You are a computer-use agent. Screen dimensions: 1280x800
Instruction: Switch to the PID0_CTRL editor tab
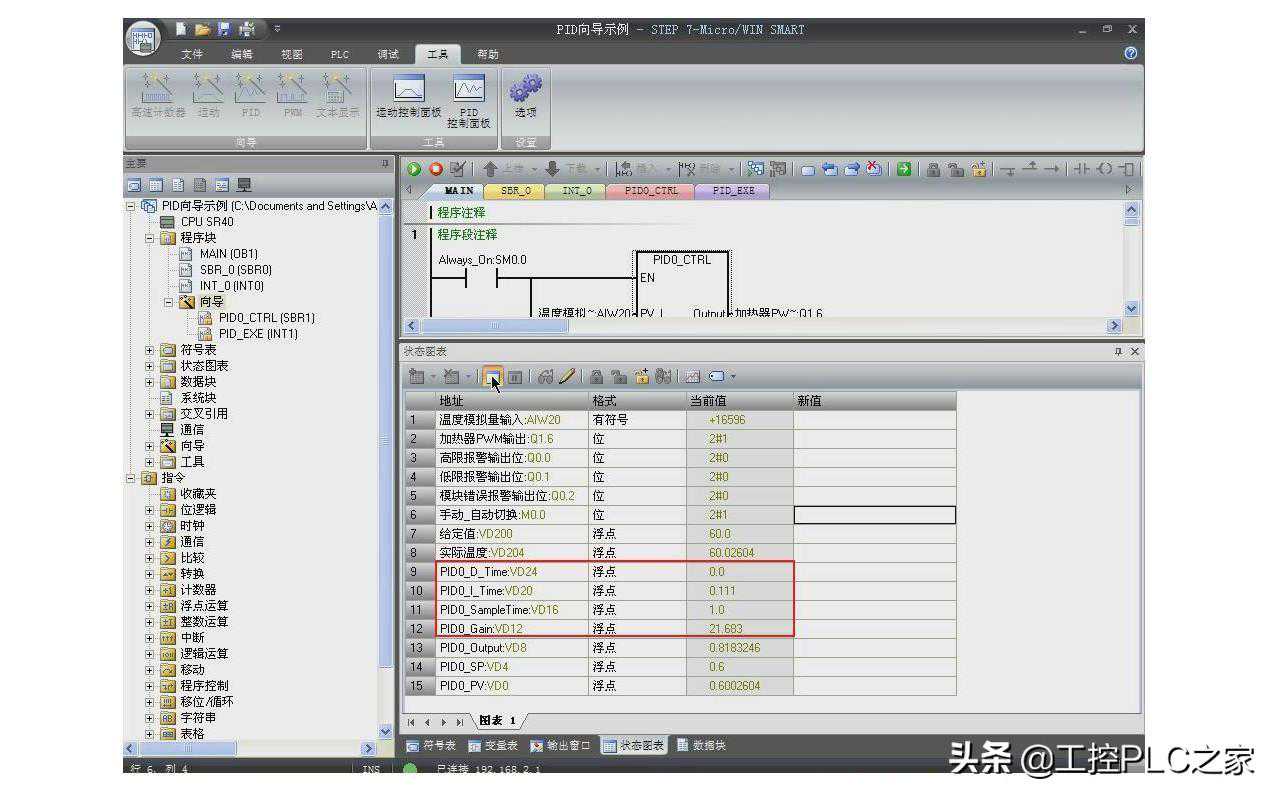pos(650,190)
